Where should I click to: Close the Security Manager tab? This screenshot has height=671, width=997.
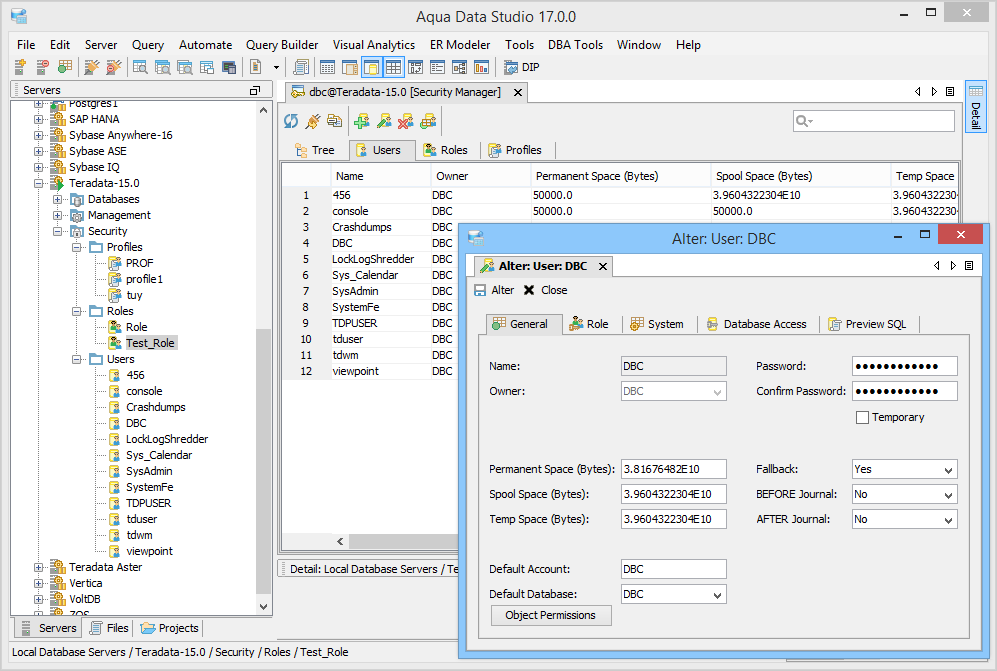click(x=518, y=93)
